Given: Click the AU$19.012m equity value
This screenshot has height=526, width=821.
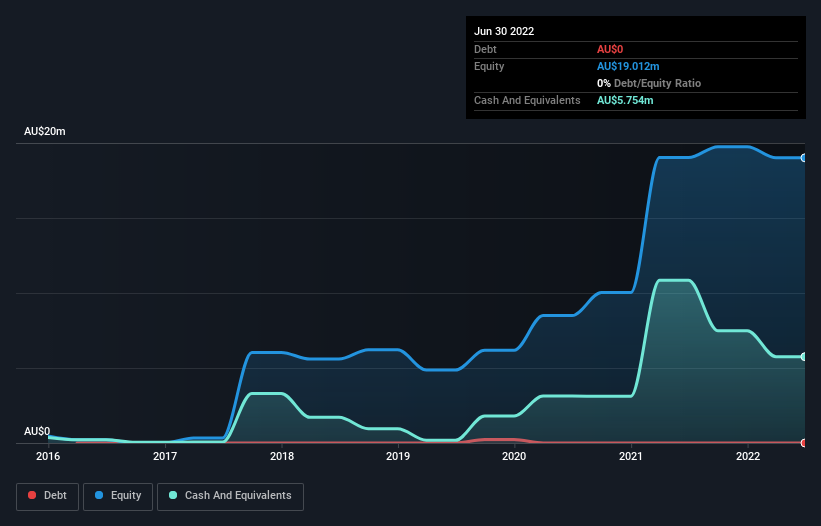Looking at the screenshot, I should click(x=628, y=66).
